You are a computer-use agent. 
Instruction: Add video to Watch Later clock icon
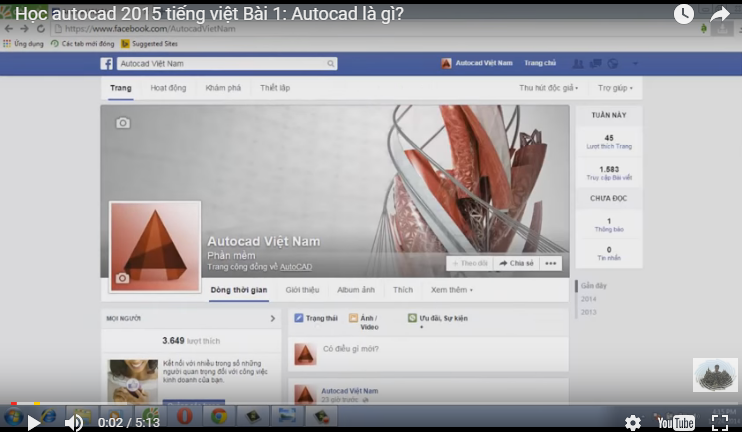click(684, 14)
